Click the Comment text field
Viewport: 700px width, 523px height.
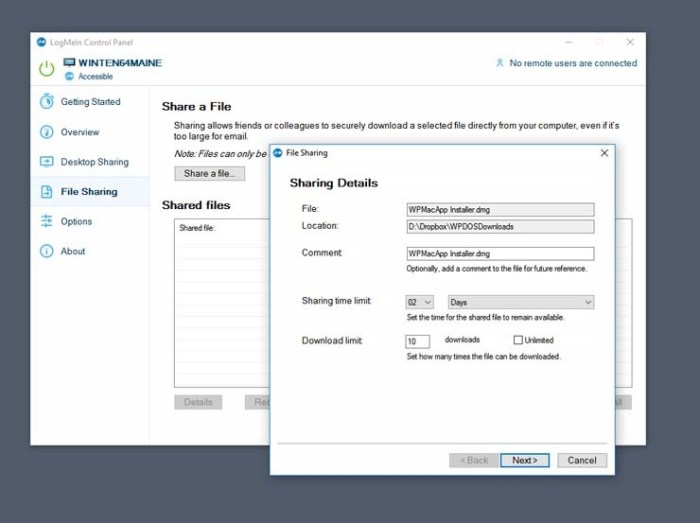500,253
